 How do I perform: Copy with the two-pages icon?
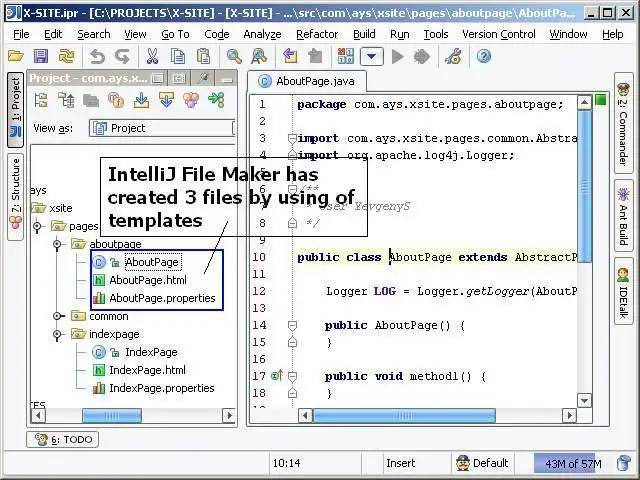pyautogui.click(x=178, y=56)
